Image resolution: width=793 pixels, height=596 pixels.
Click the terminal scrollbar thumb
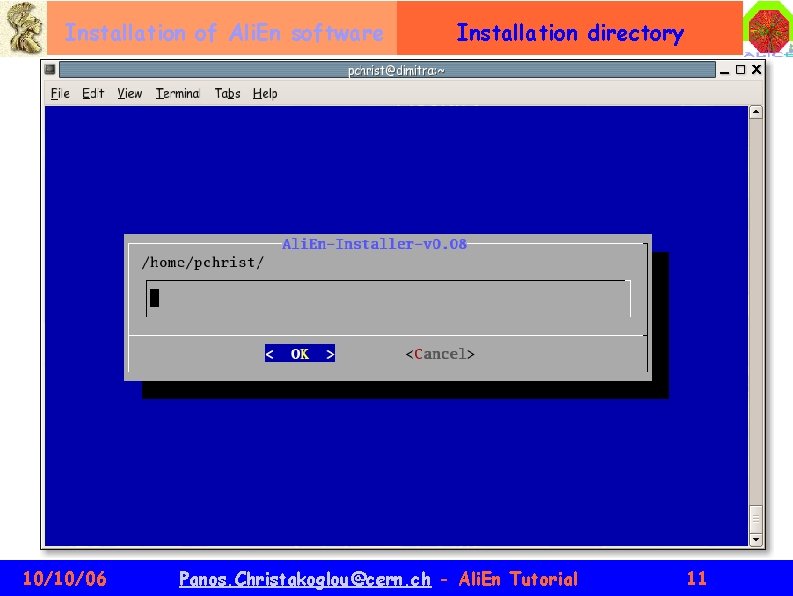pyautogui.click(x=756, y=519)
